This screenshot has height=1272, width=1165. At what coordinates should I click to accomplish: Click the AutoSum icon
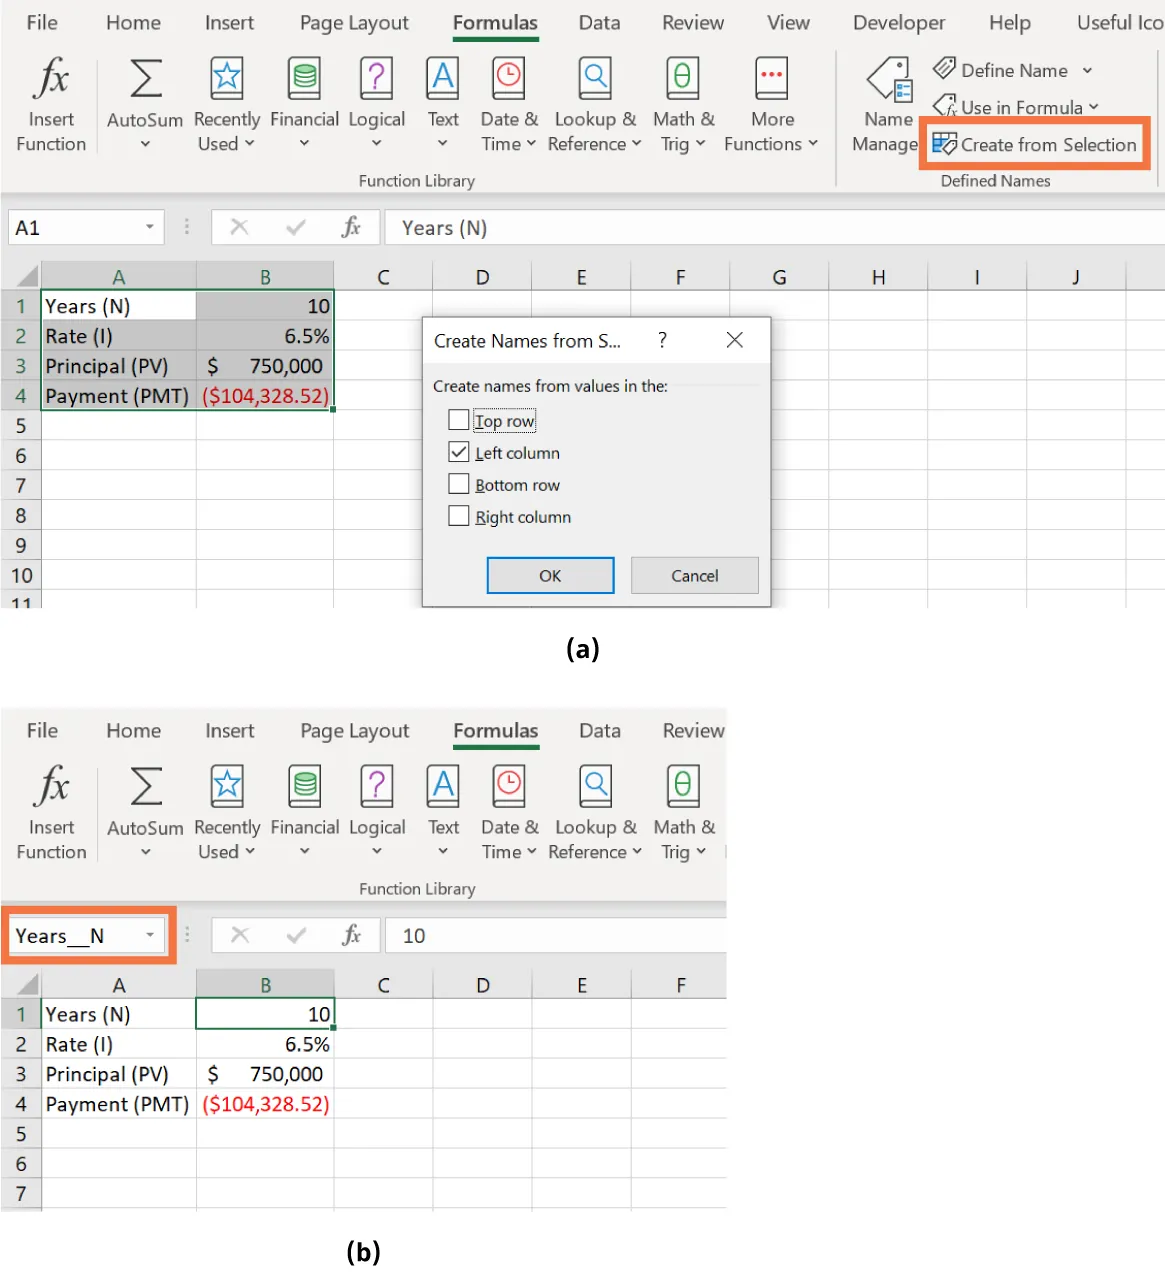coord(144,78)
